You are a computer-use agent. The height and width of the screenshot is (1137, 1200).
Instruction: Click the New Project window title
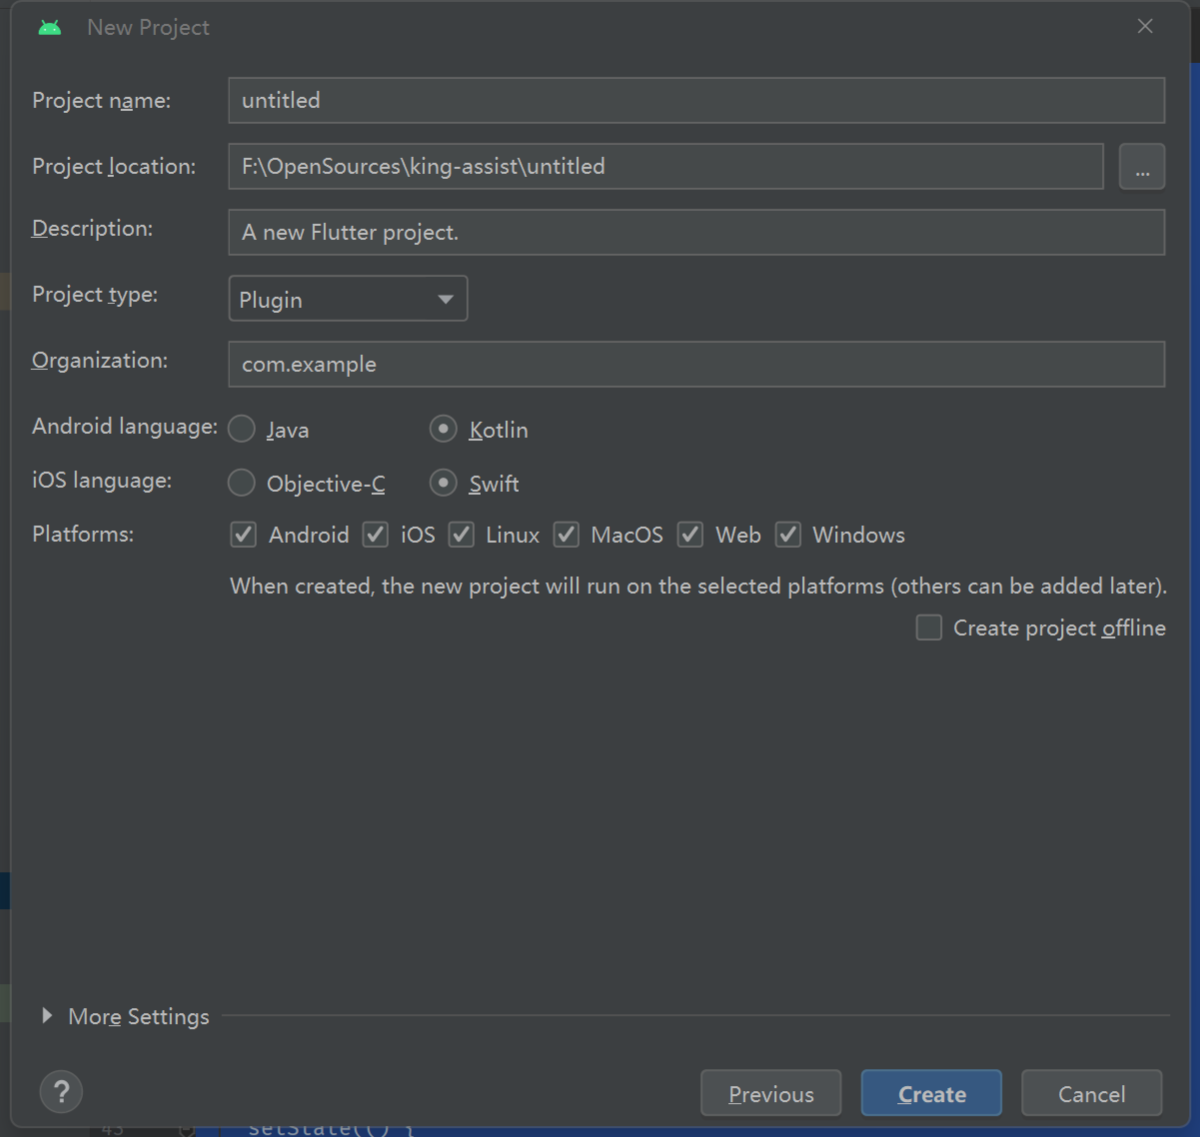[148, 28]
